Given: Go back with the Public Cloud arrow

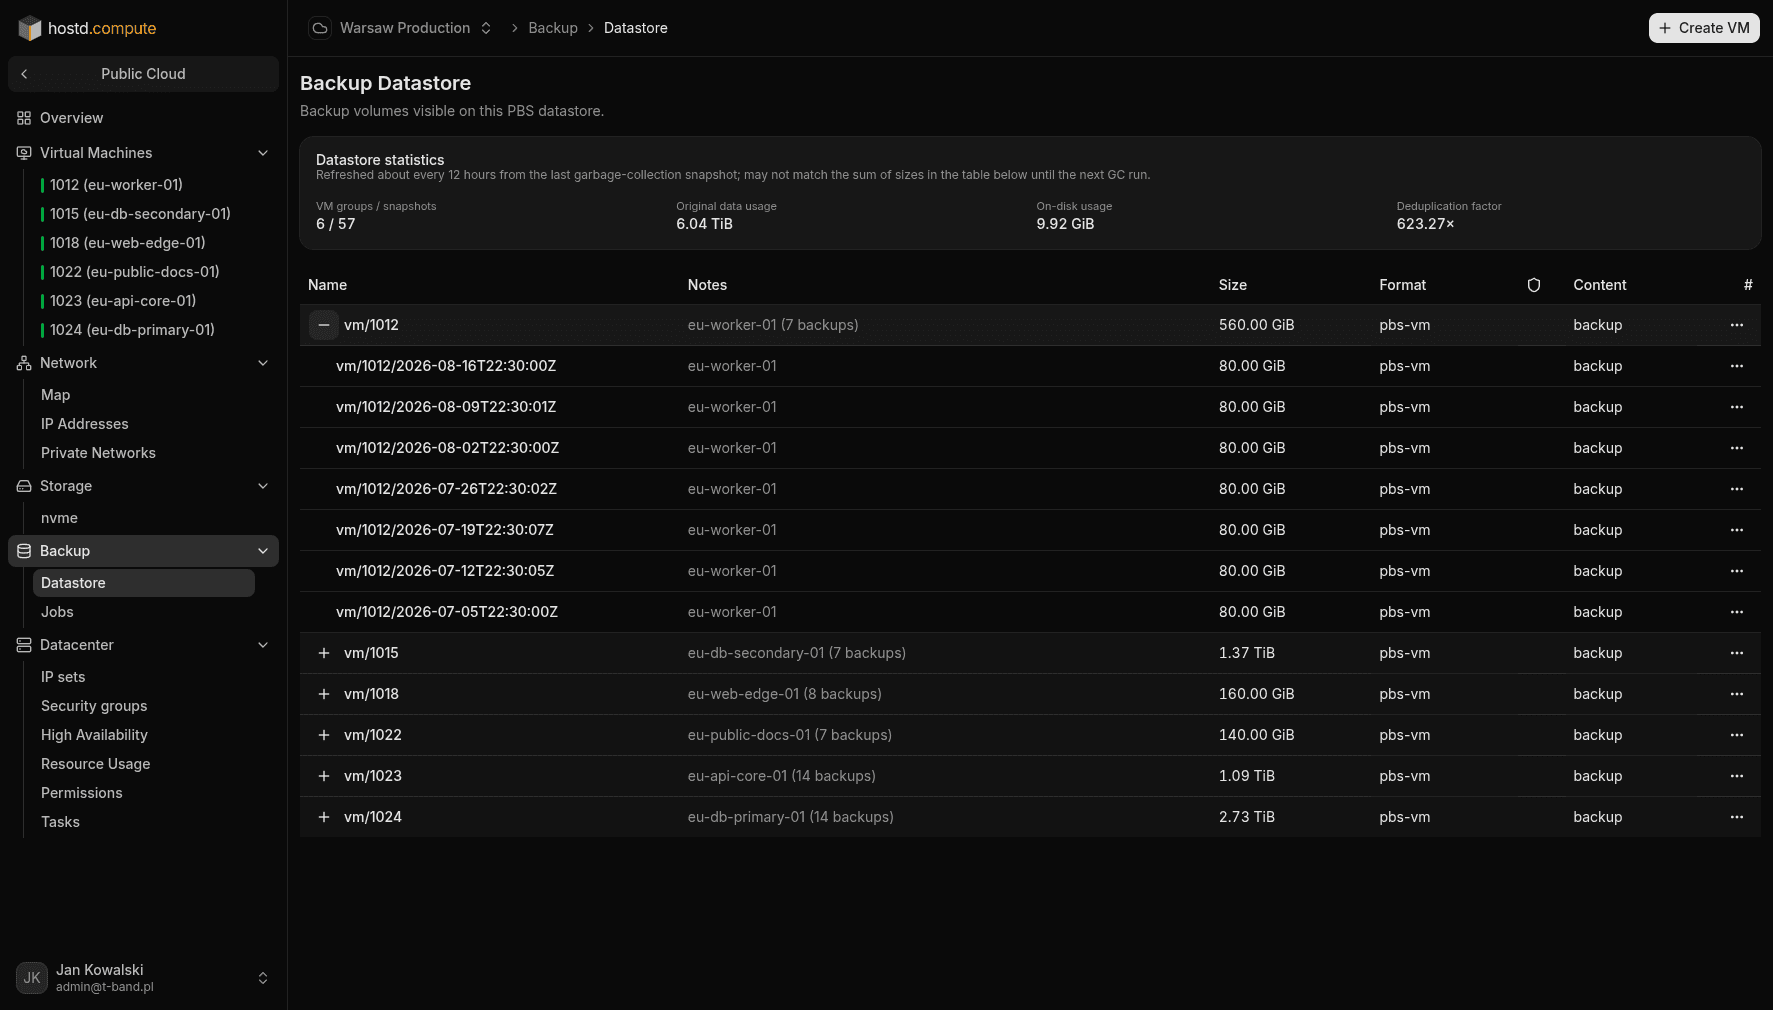Looking at the screenshot, I should pos(24,74).
